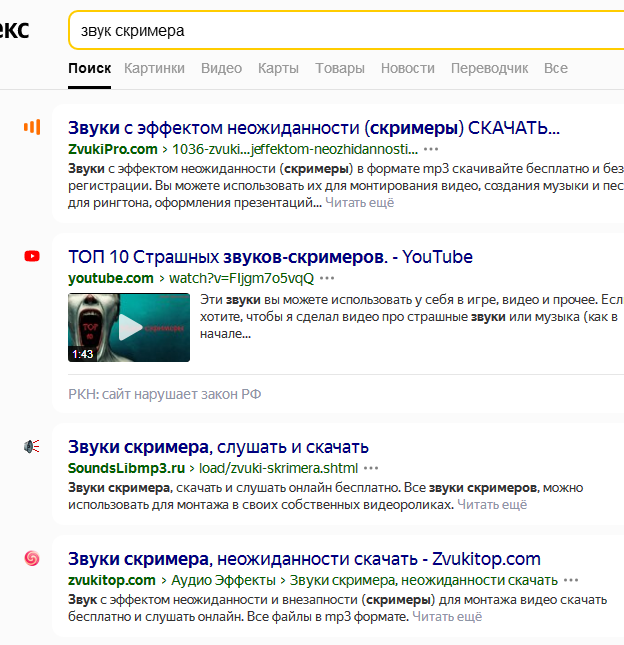Click the SoundsLibmp3 speaker favicon
Image resolution: width=624 pixels, height=645 pixels.
coord(32,446)
